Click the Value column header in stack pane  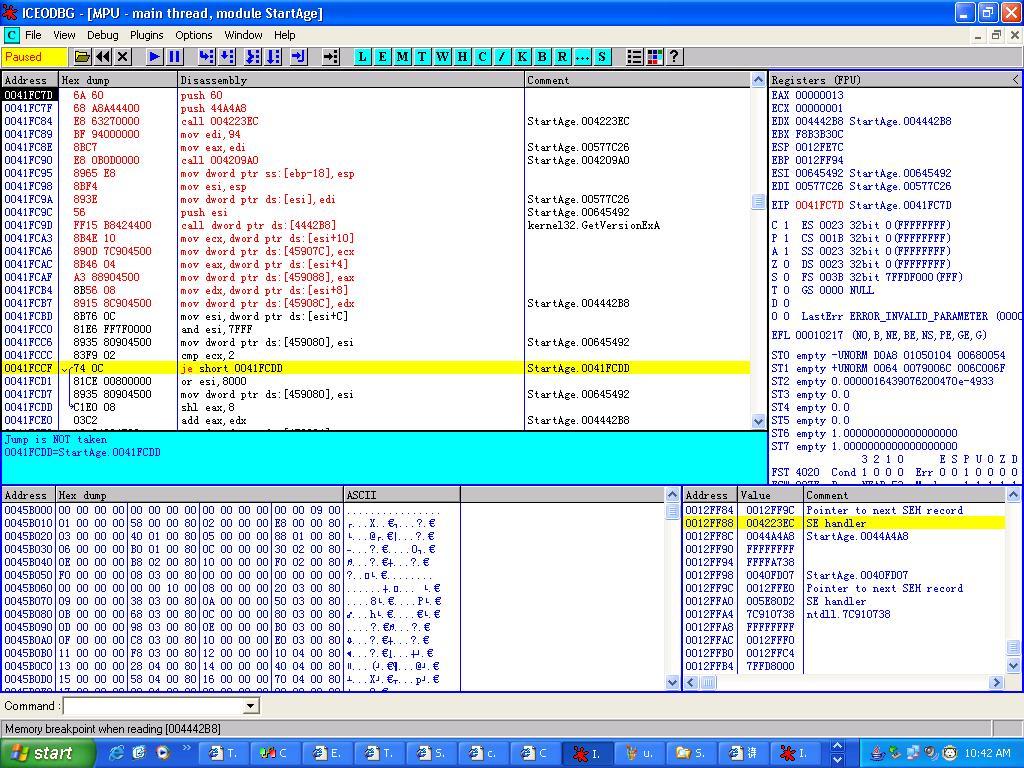coord(771,494)
